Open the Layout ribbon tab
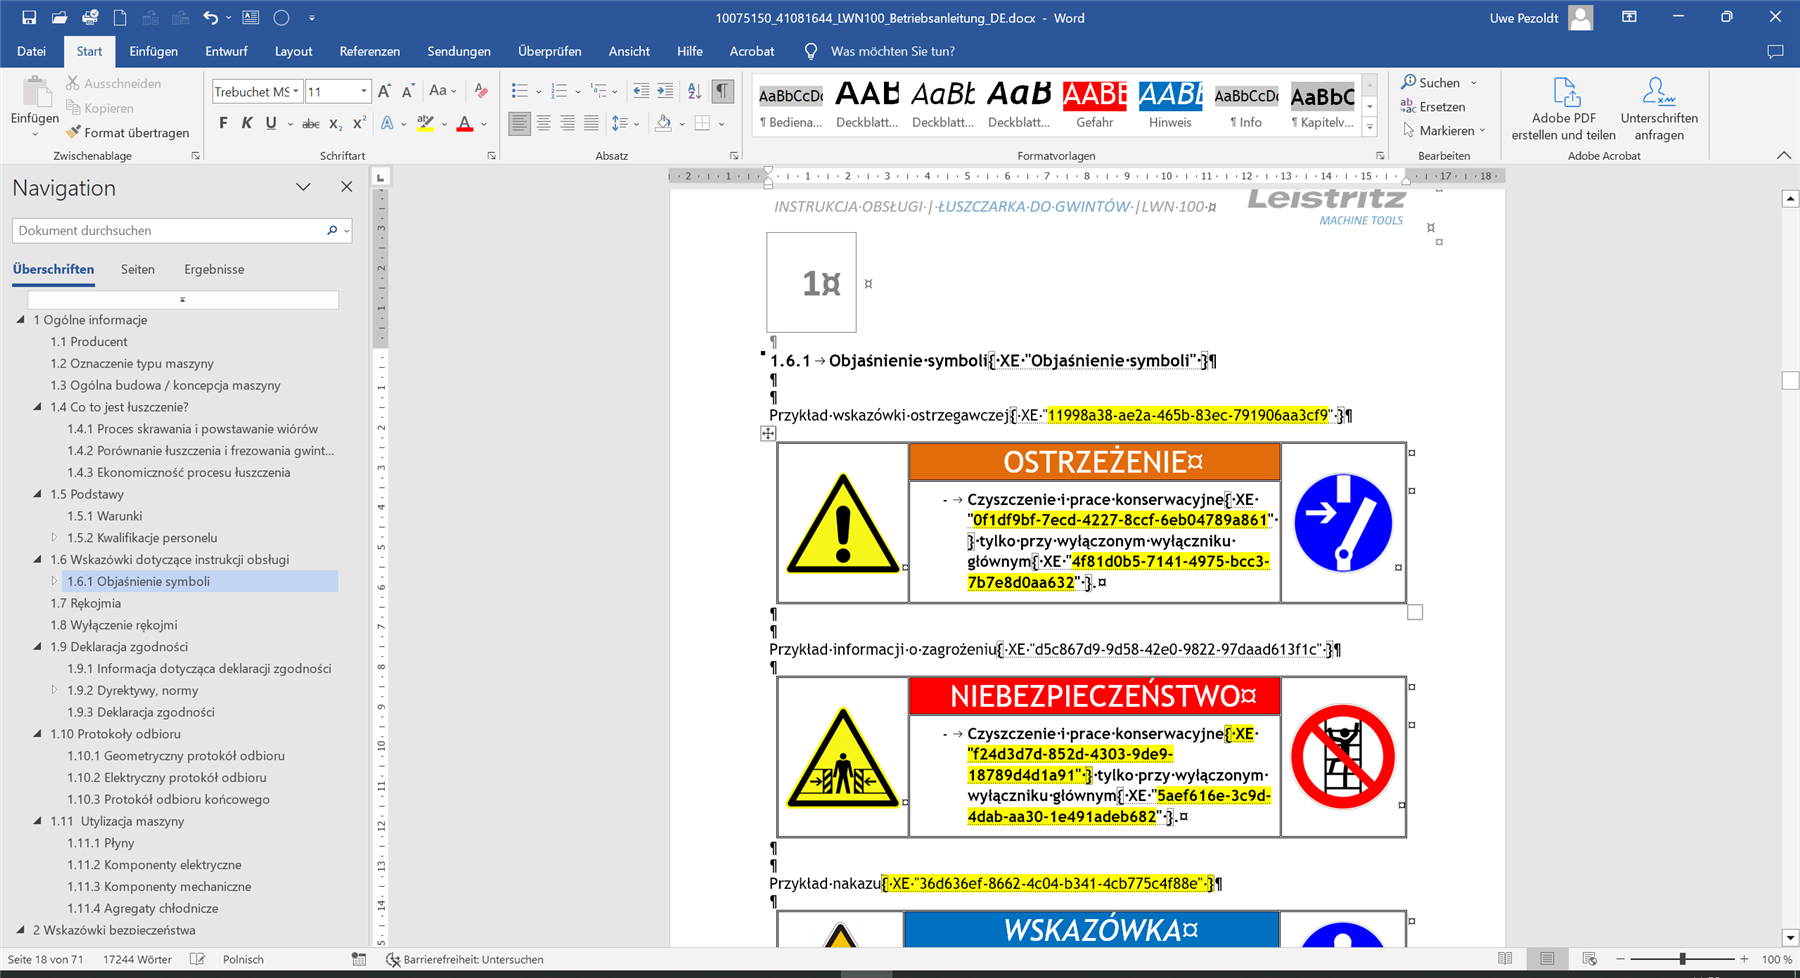Viewport: 1800px width, 978px height. point(293,51)
